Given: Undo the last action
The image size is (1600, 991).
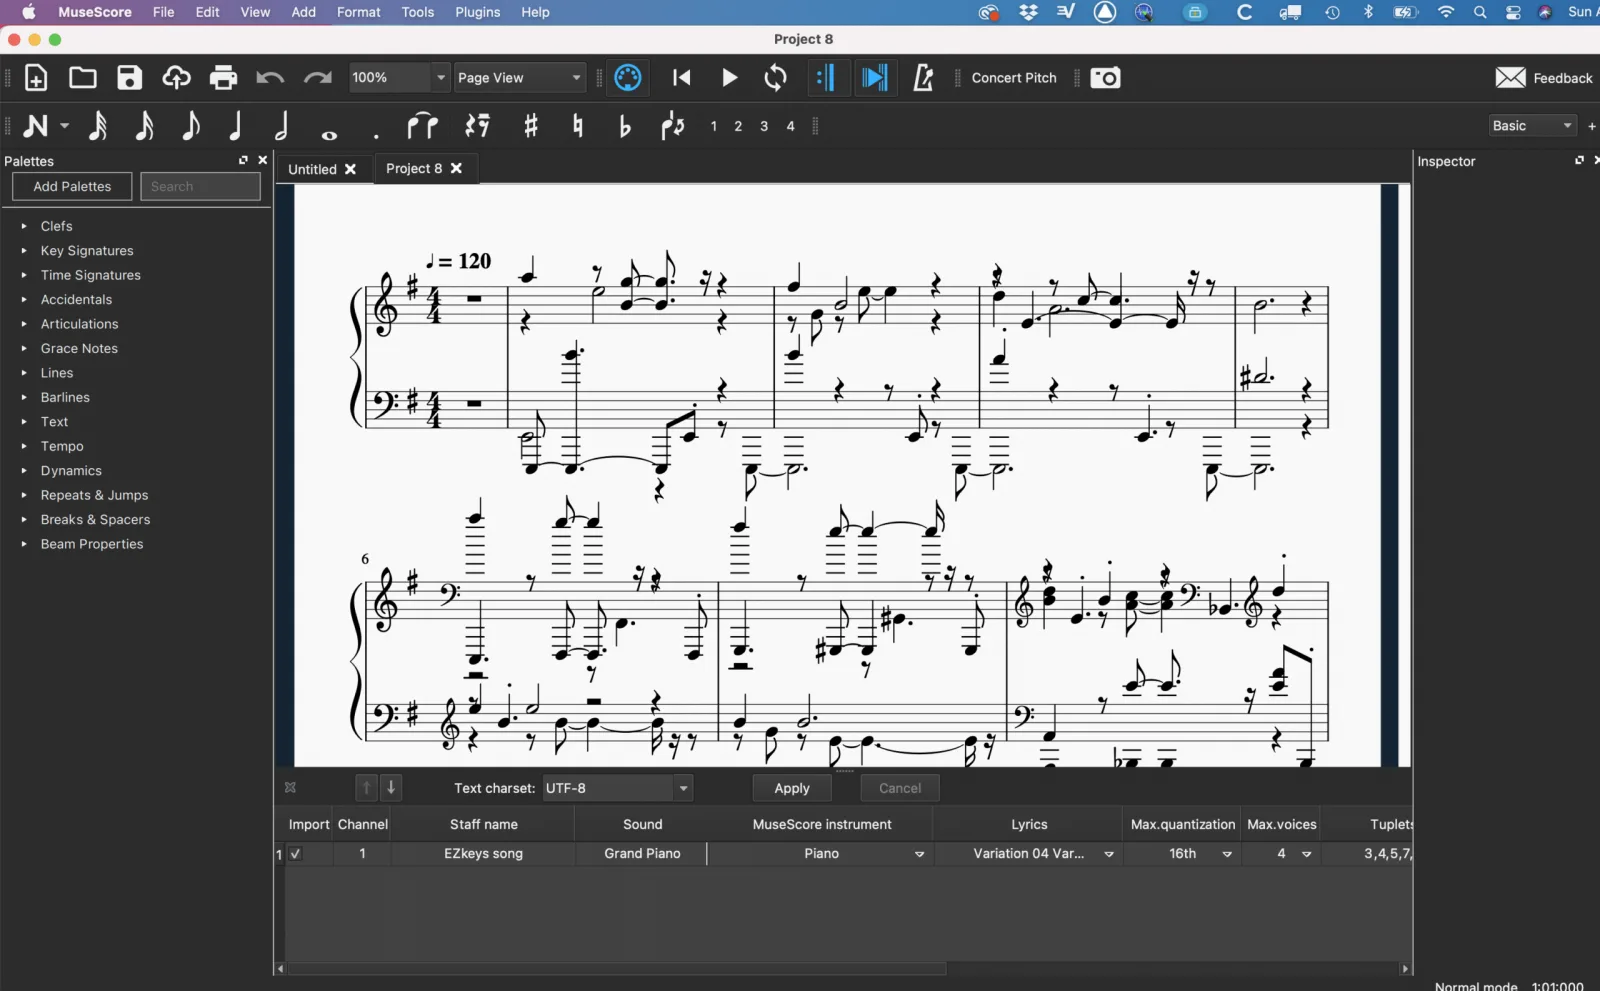Looking at the screenshot, I should click(x=270, y=78).
